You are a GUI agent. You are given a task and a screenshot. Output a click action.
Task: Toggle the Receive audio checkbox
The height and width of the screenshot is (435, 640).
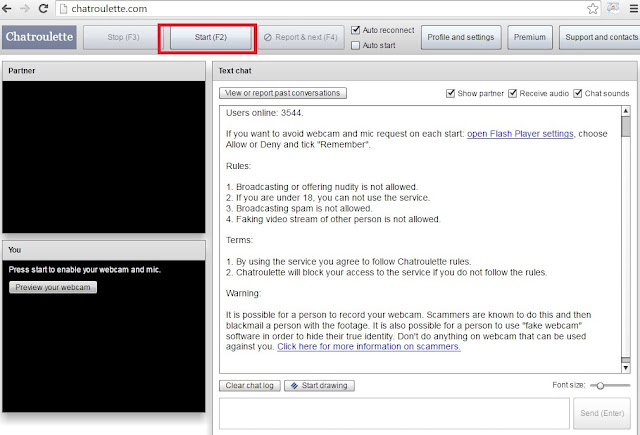coord(513,93)
